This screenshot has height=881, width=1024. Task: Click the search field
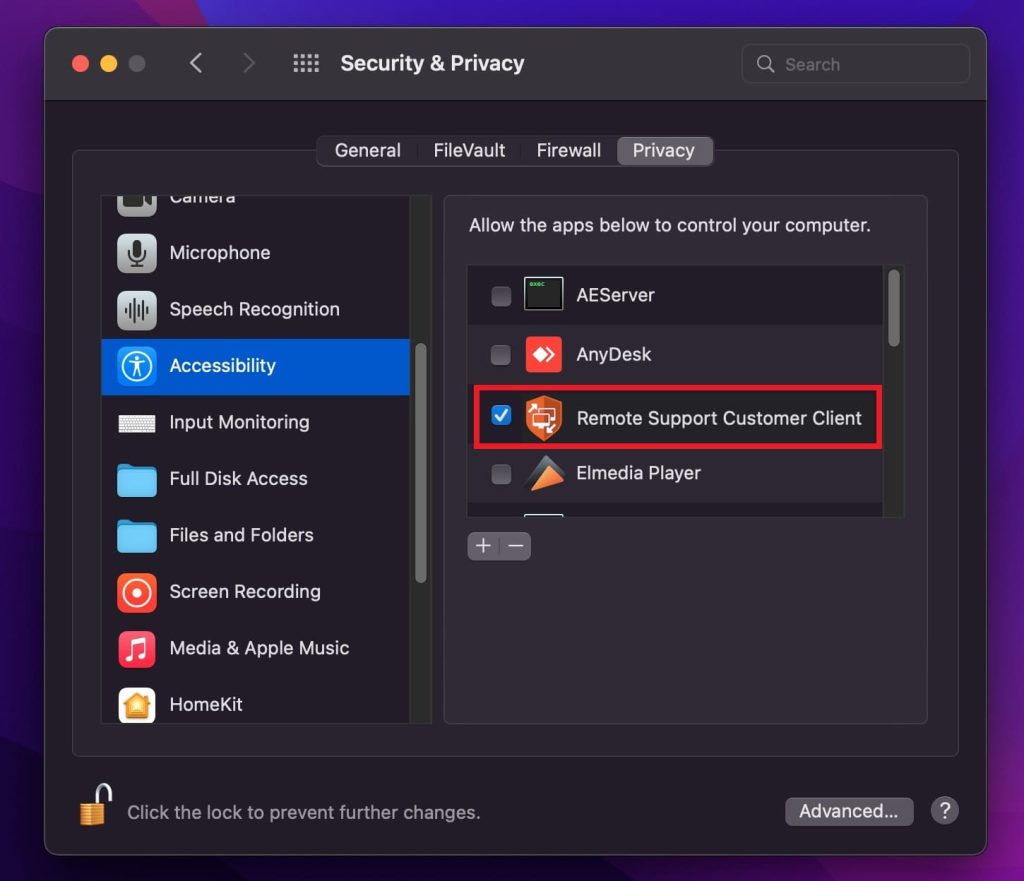click(855, 63)
